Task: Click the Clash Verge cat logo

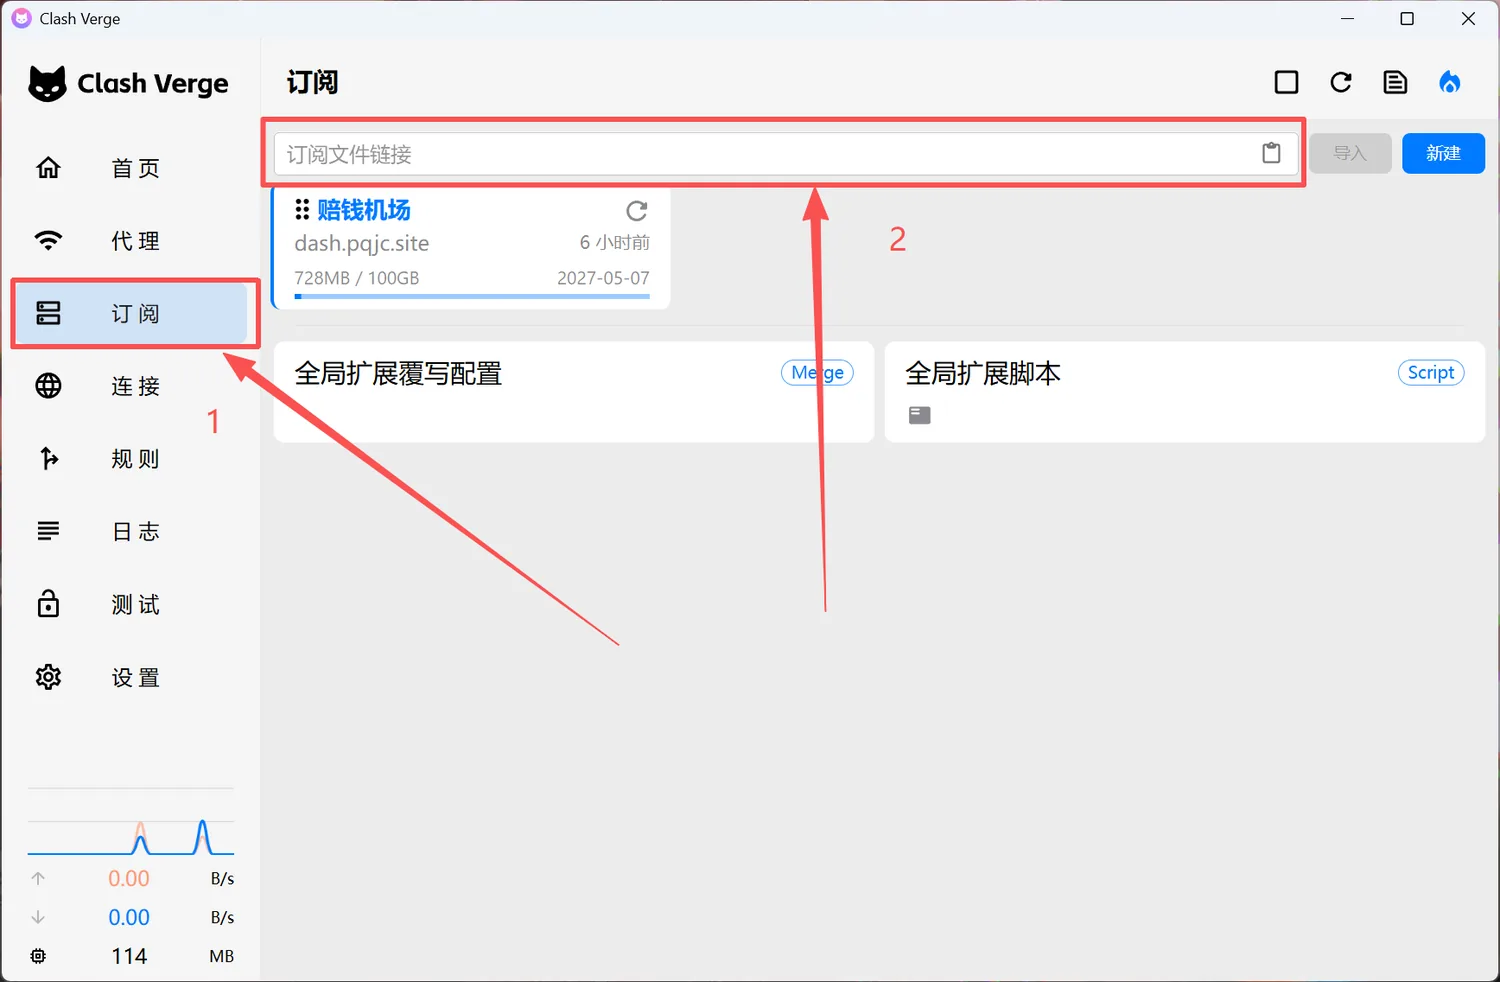Action: [x=47, y=83]
